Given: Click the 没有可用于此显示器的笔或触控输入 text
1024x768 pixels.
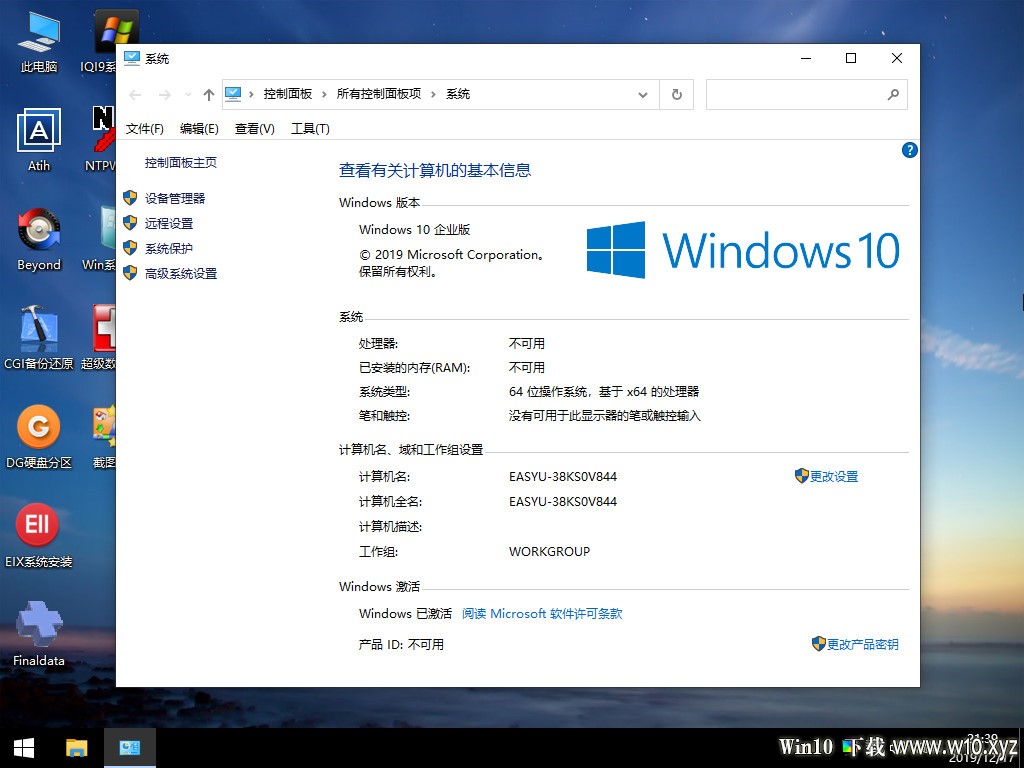Looking at the screenshot, I should (605, 416).
